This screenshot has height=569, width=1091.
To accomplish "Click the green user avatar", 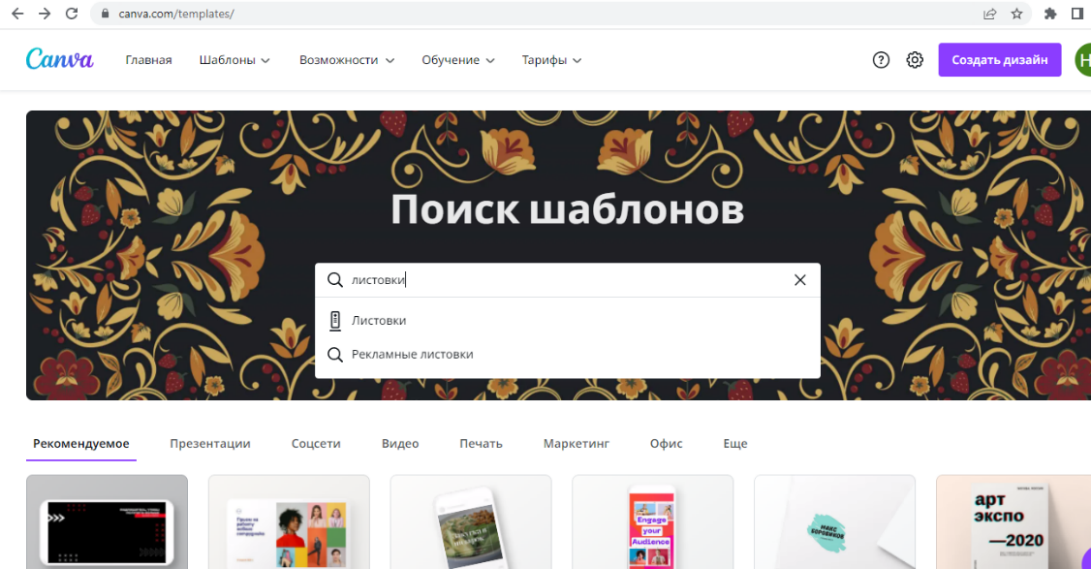I will (1083, 60).
